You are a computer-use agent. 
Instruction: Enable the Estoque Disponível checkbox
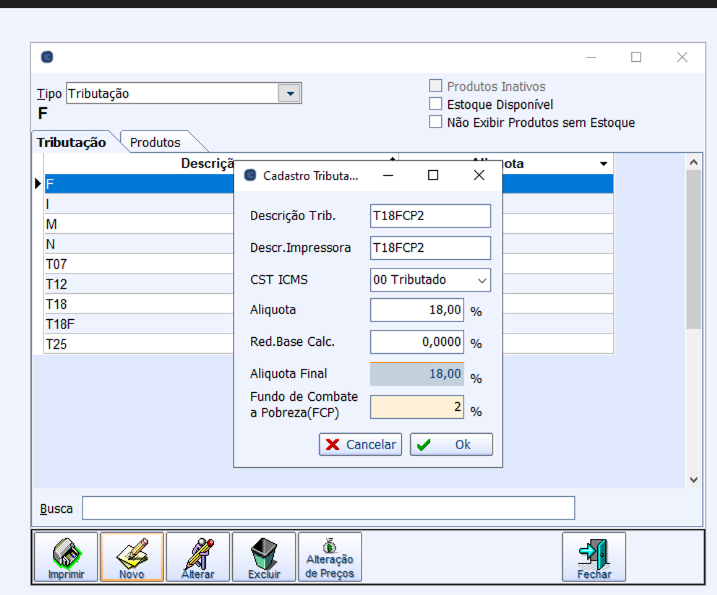435,104
